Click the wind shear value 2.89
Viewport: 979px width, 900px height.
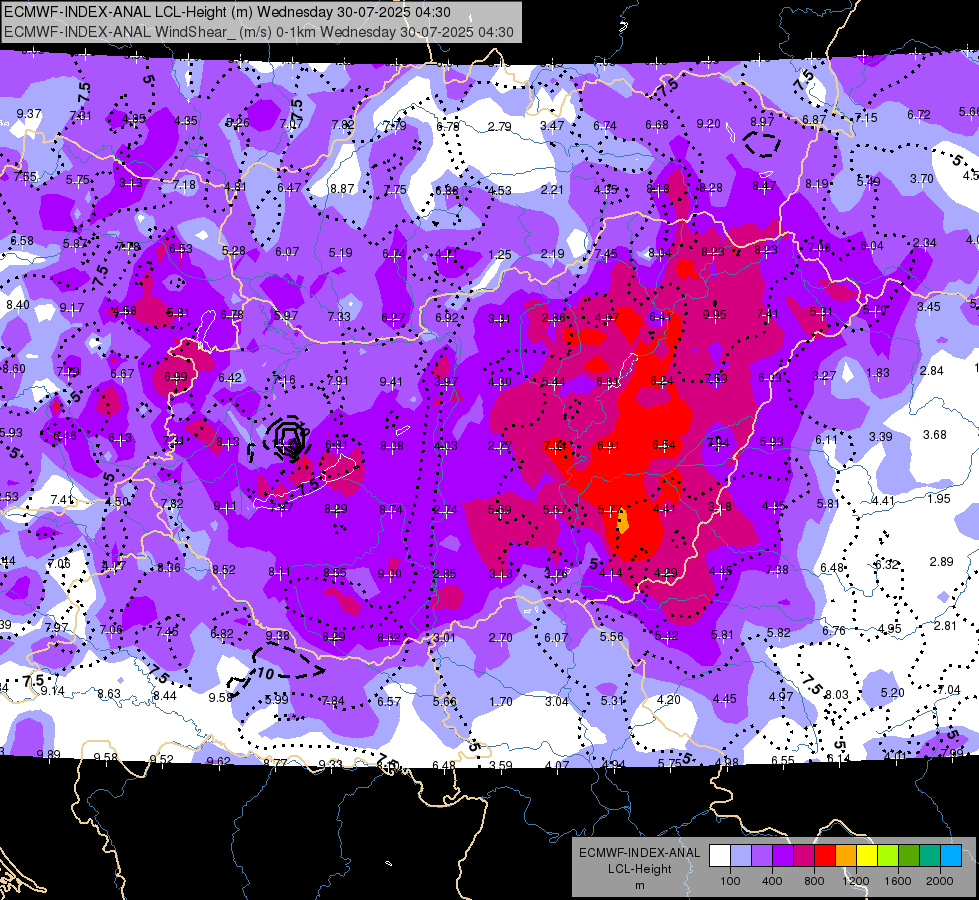coord(942,561)
